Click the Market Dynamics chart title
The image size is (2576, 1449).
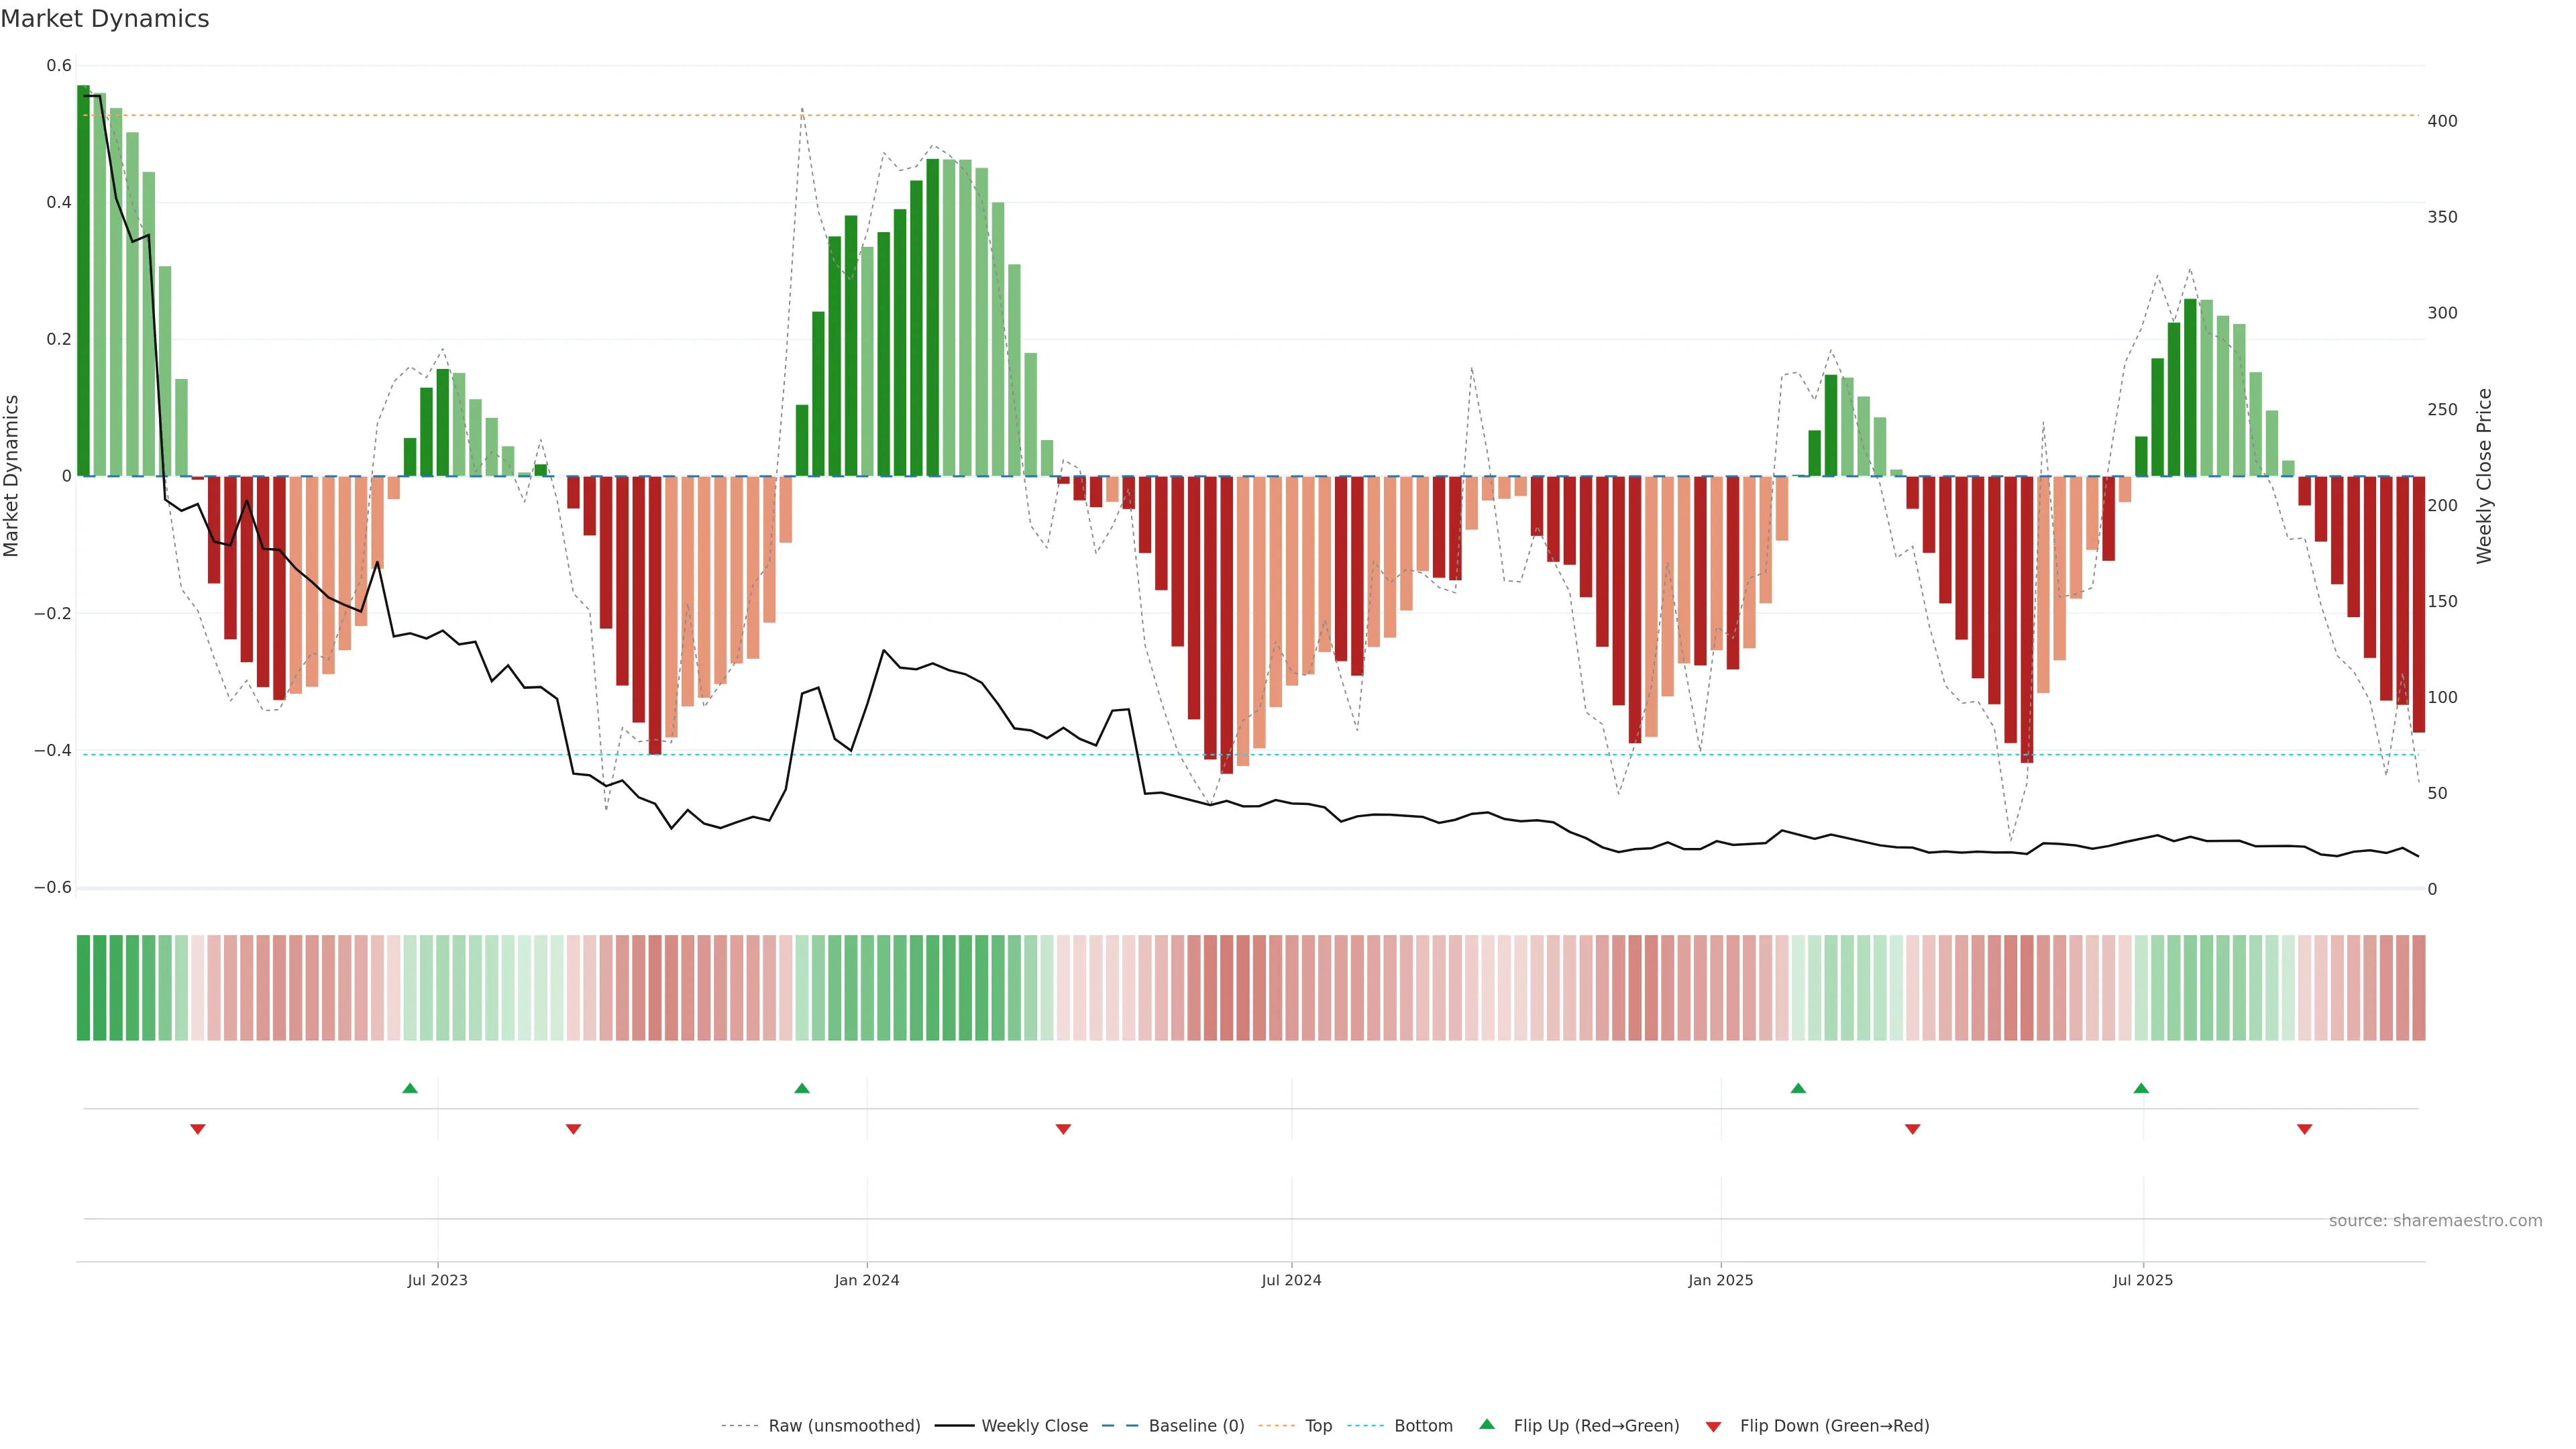(x=105, y=19)
